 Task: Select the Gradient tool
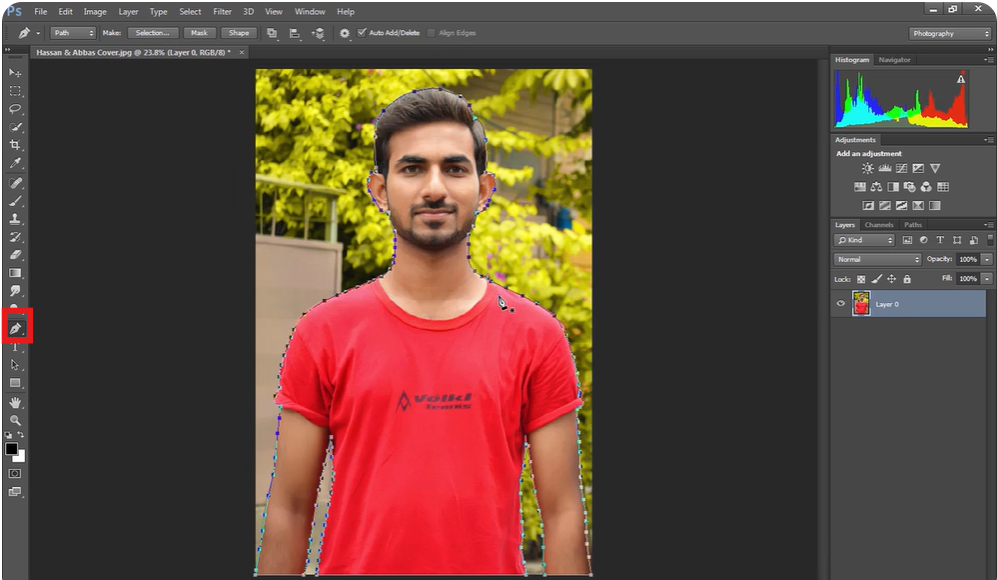15,273
